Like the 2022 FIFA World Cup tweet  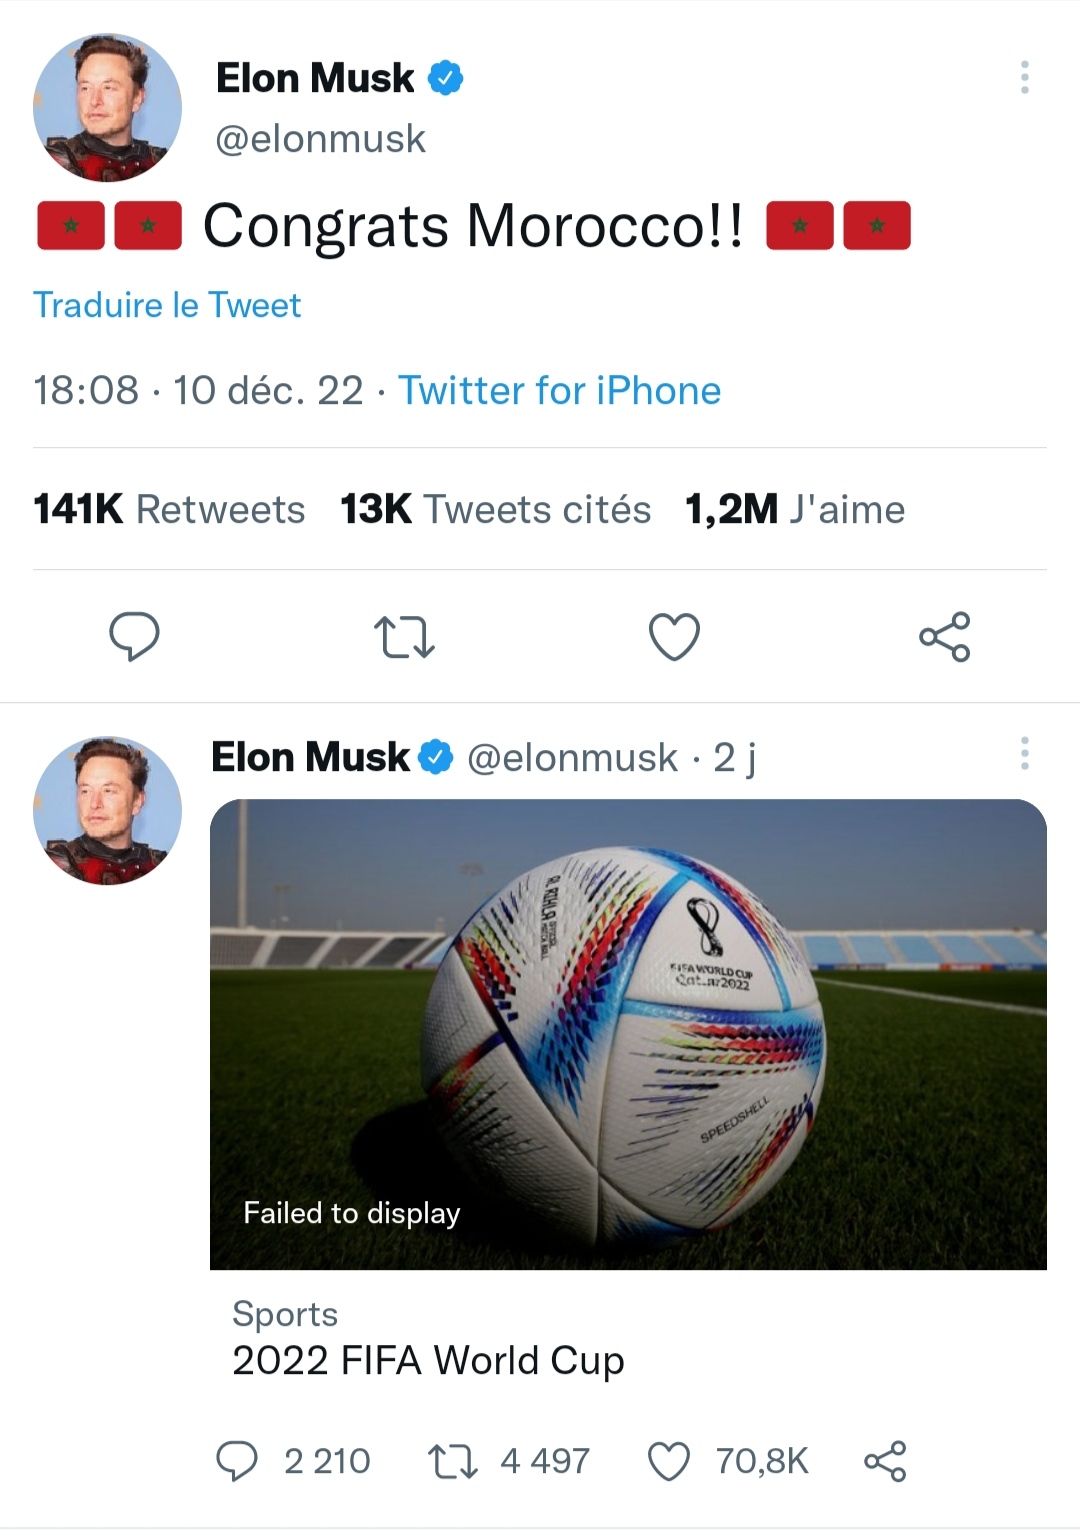pyautogui.click(x=669, y=1461)
